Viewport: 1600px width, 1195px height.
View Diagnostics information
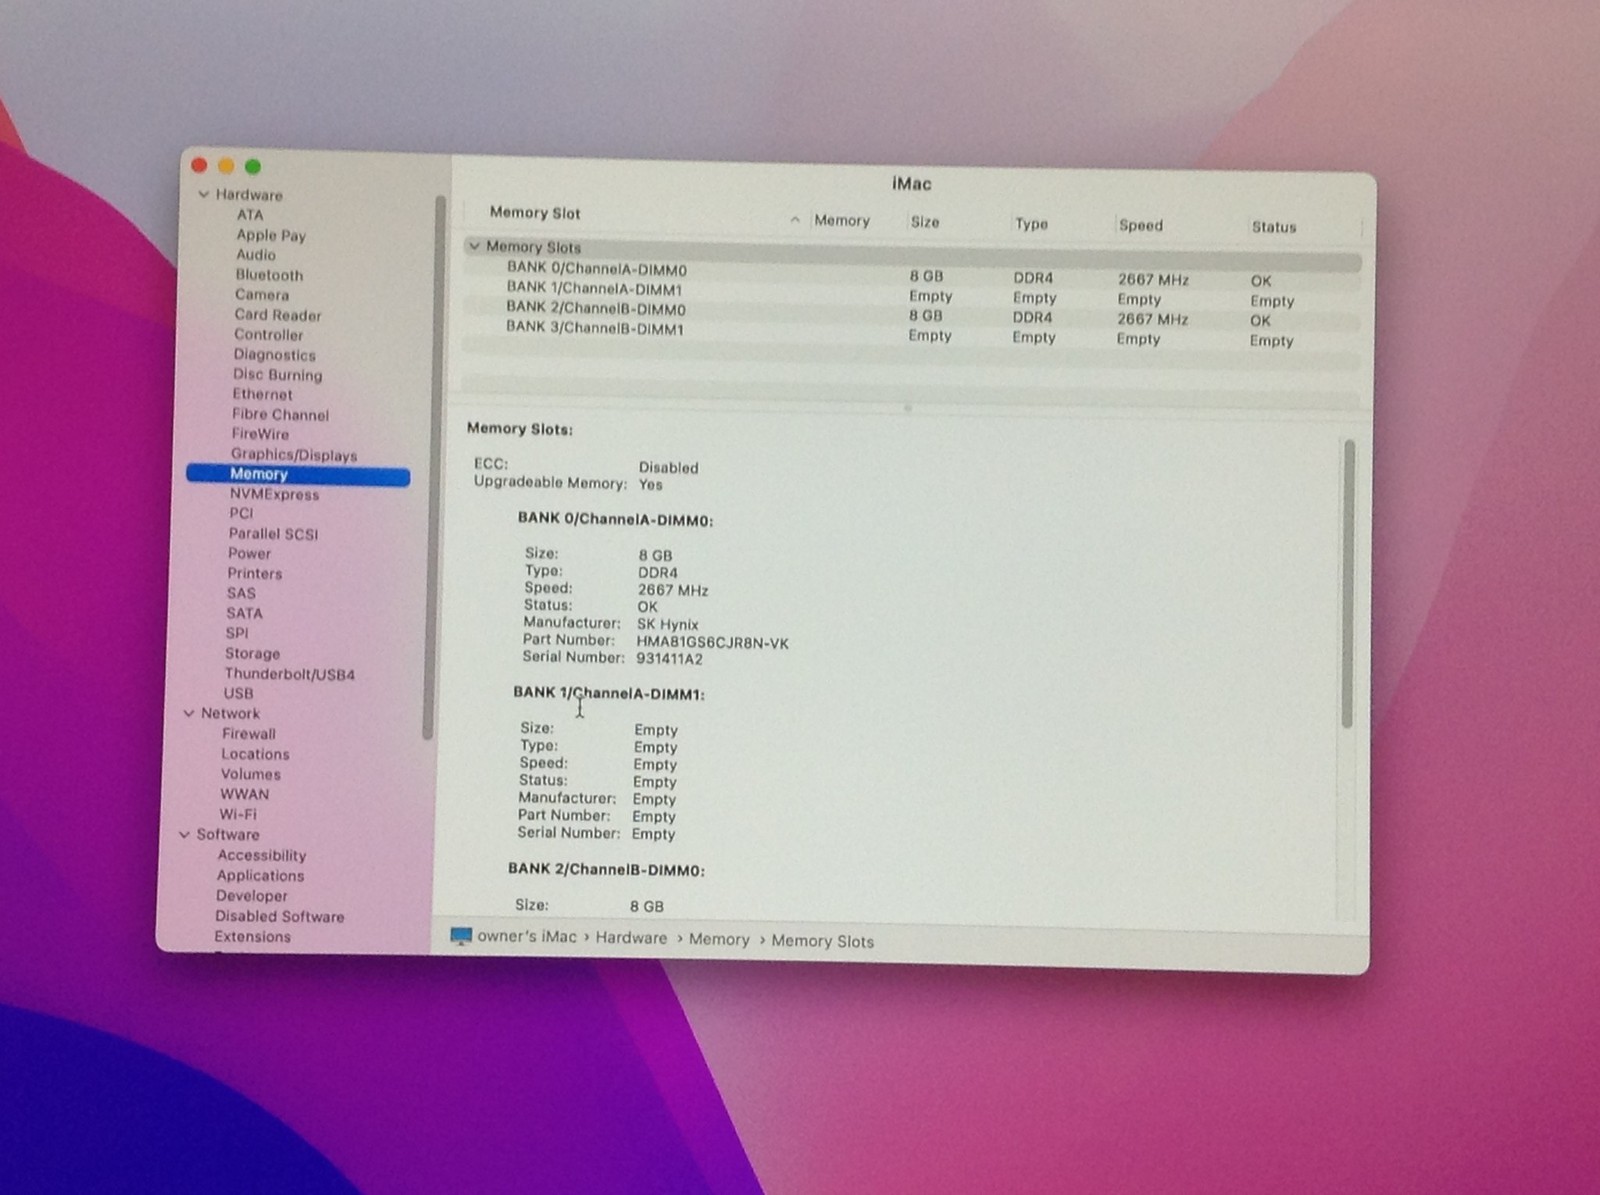pos(274,355)
